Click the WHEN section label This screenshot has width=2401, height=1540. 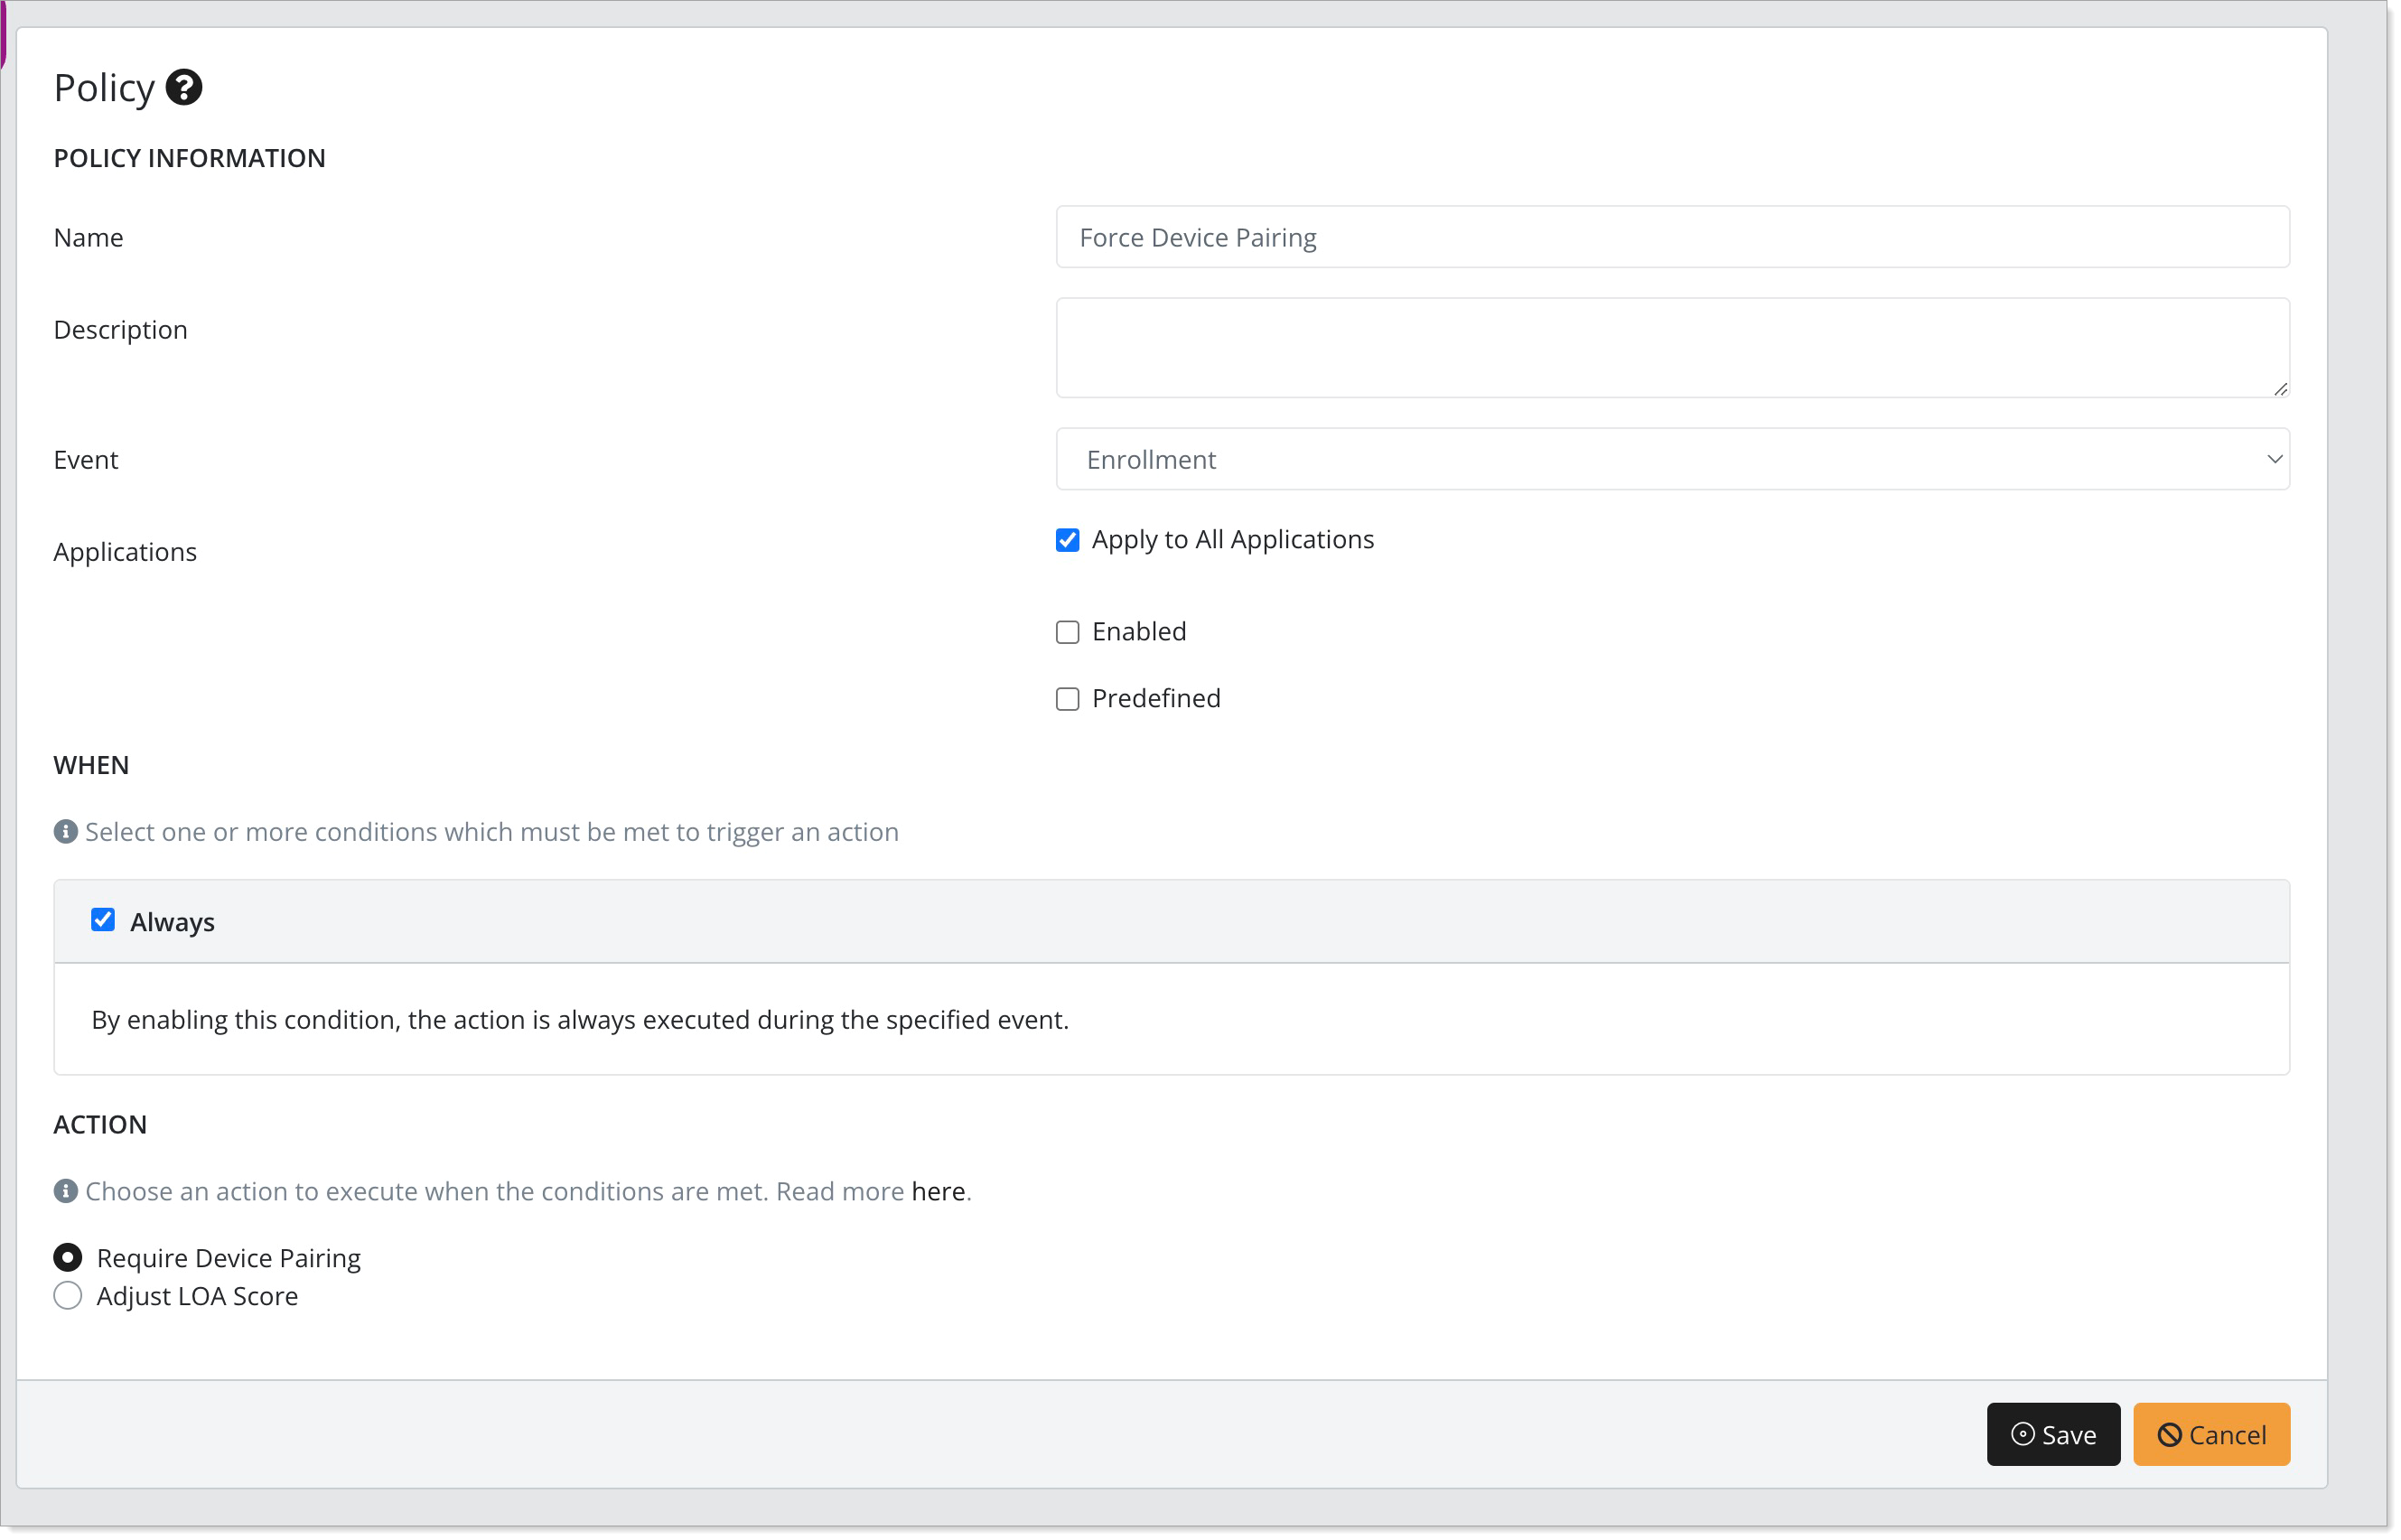(x=91, y=763)
